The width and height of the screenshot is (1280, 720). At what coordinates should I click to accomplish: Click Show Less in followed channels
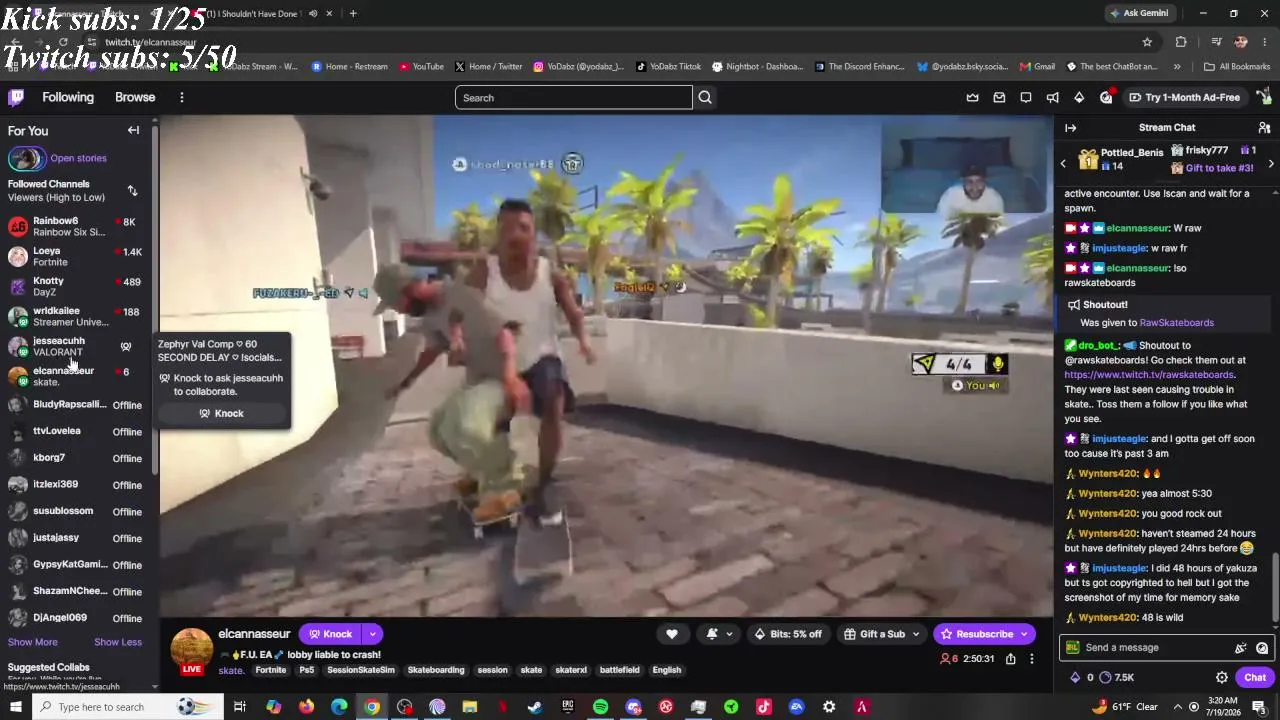[x=118, y=642]
